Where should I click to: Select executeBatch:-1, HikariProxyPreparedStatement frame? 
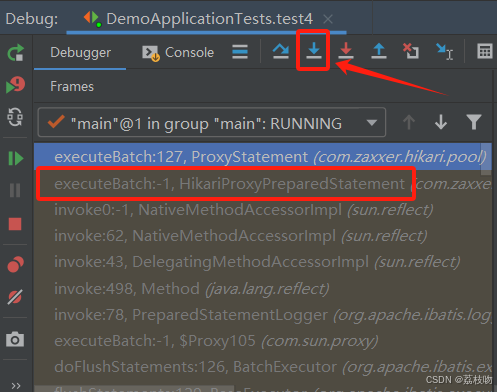[263, 184]
